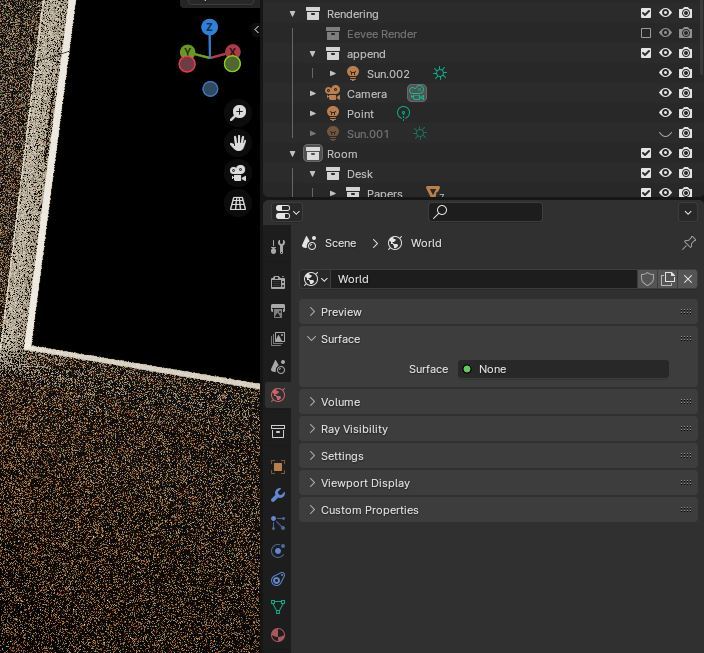Disable Sun.001 render camera toggle
The width and height of the screenshot is (704, 653).
685,133
